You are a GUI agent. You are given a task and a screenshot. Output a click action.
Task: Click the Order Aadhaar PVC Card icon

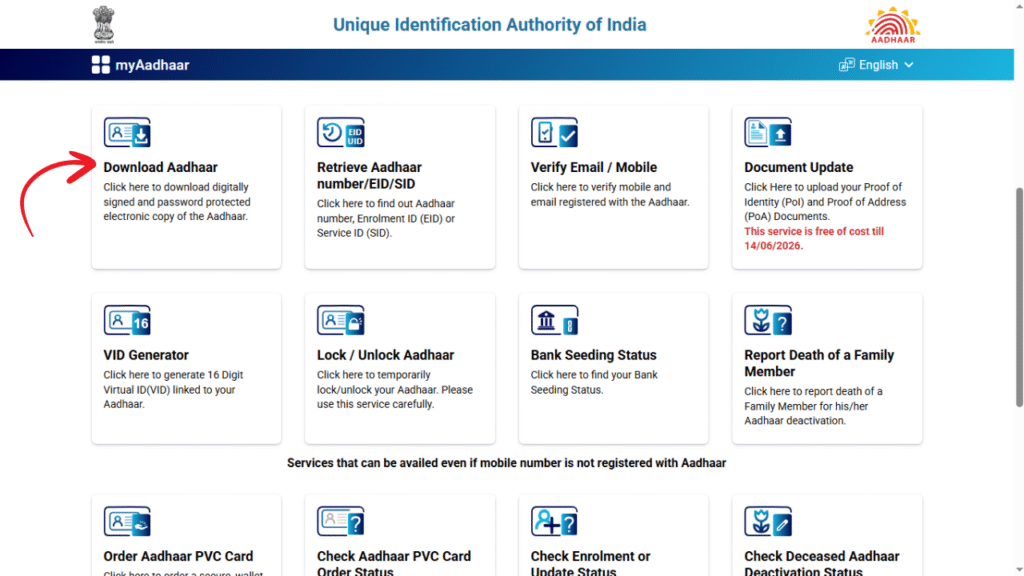pos(127,521)
